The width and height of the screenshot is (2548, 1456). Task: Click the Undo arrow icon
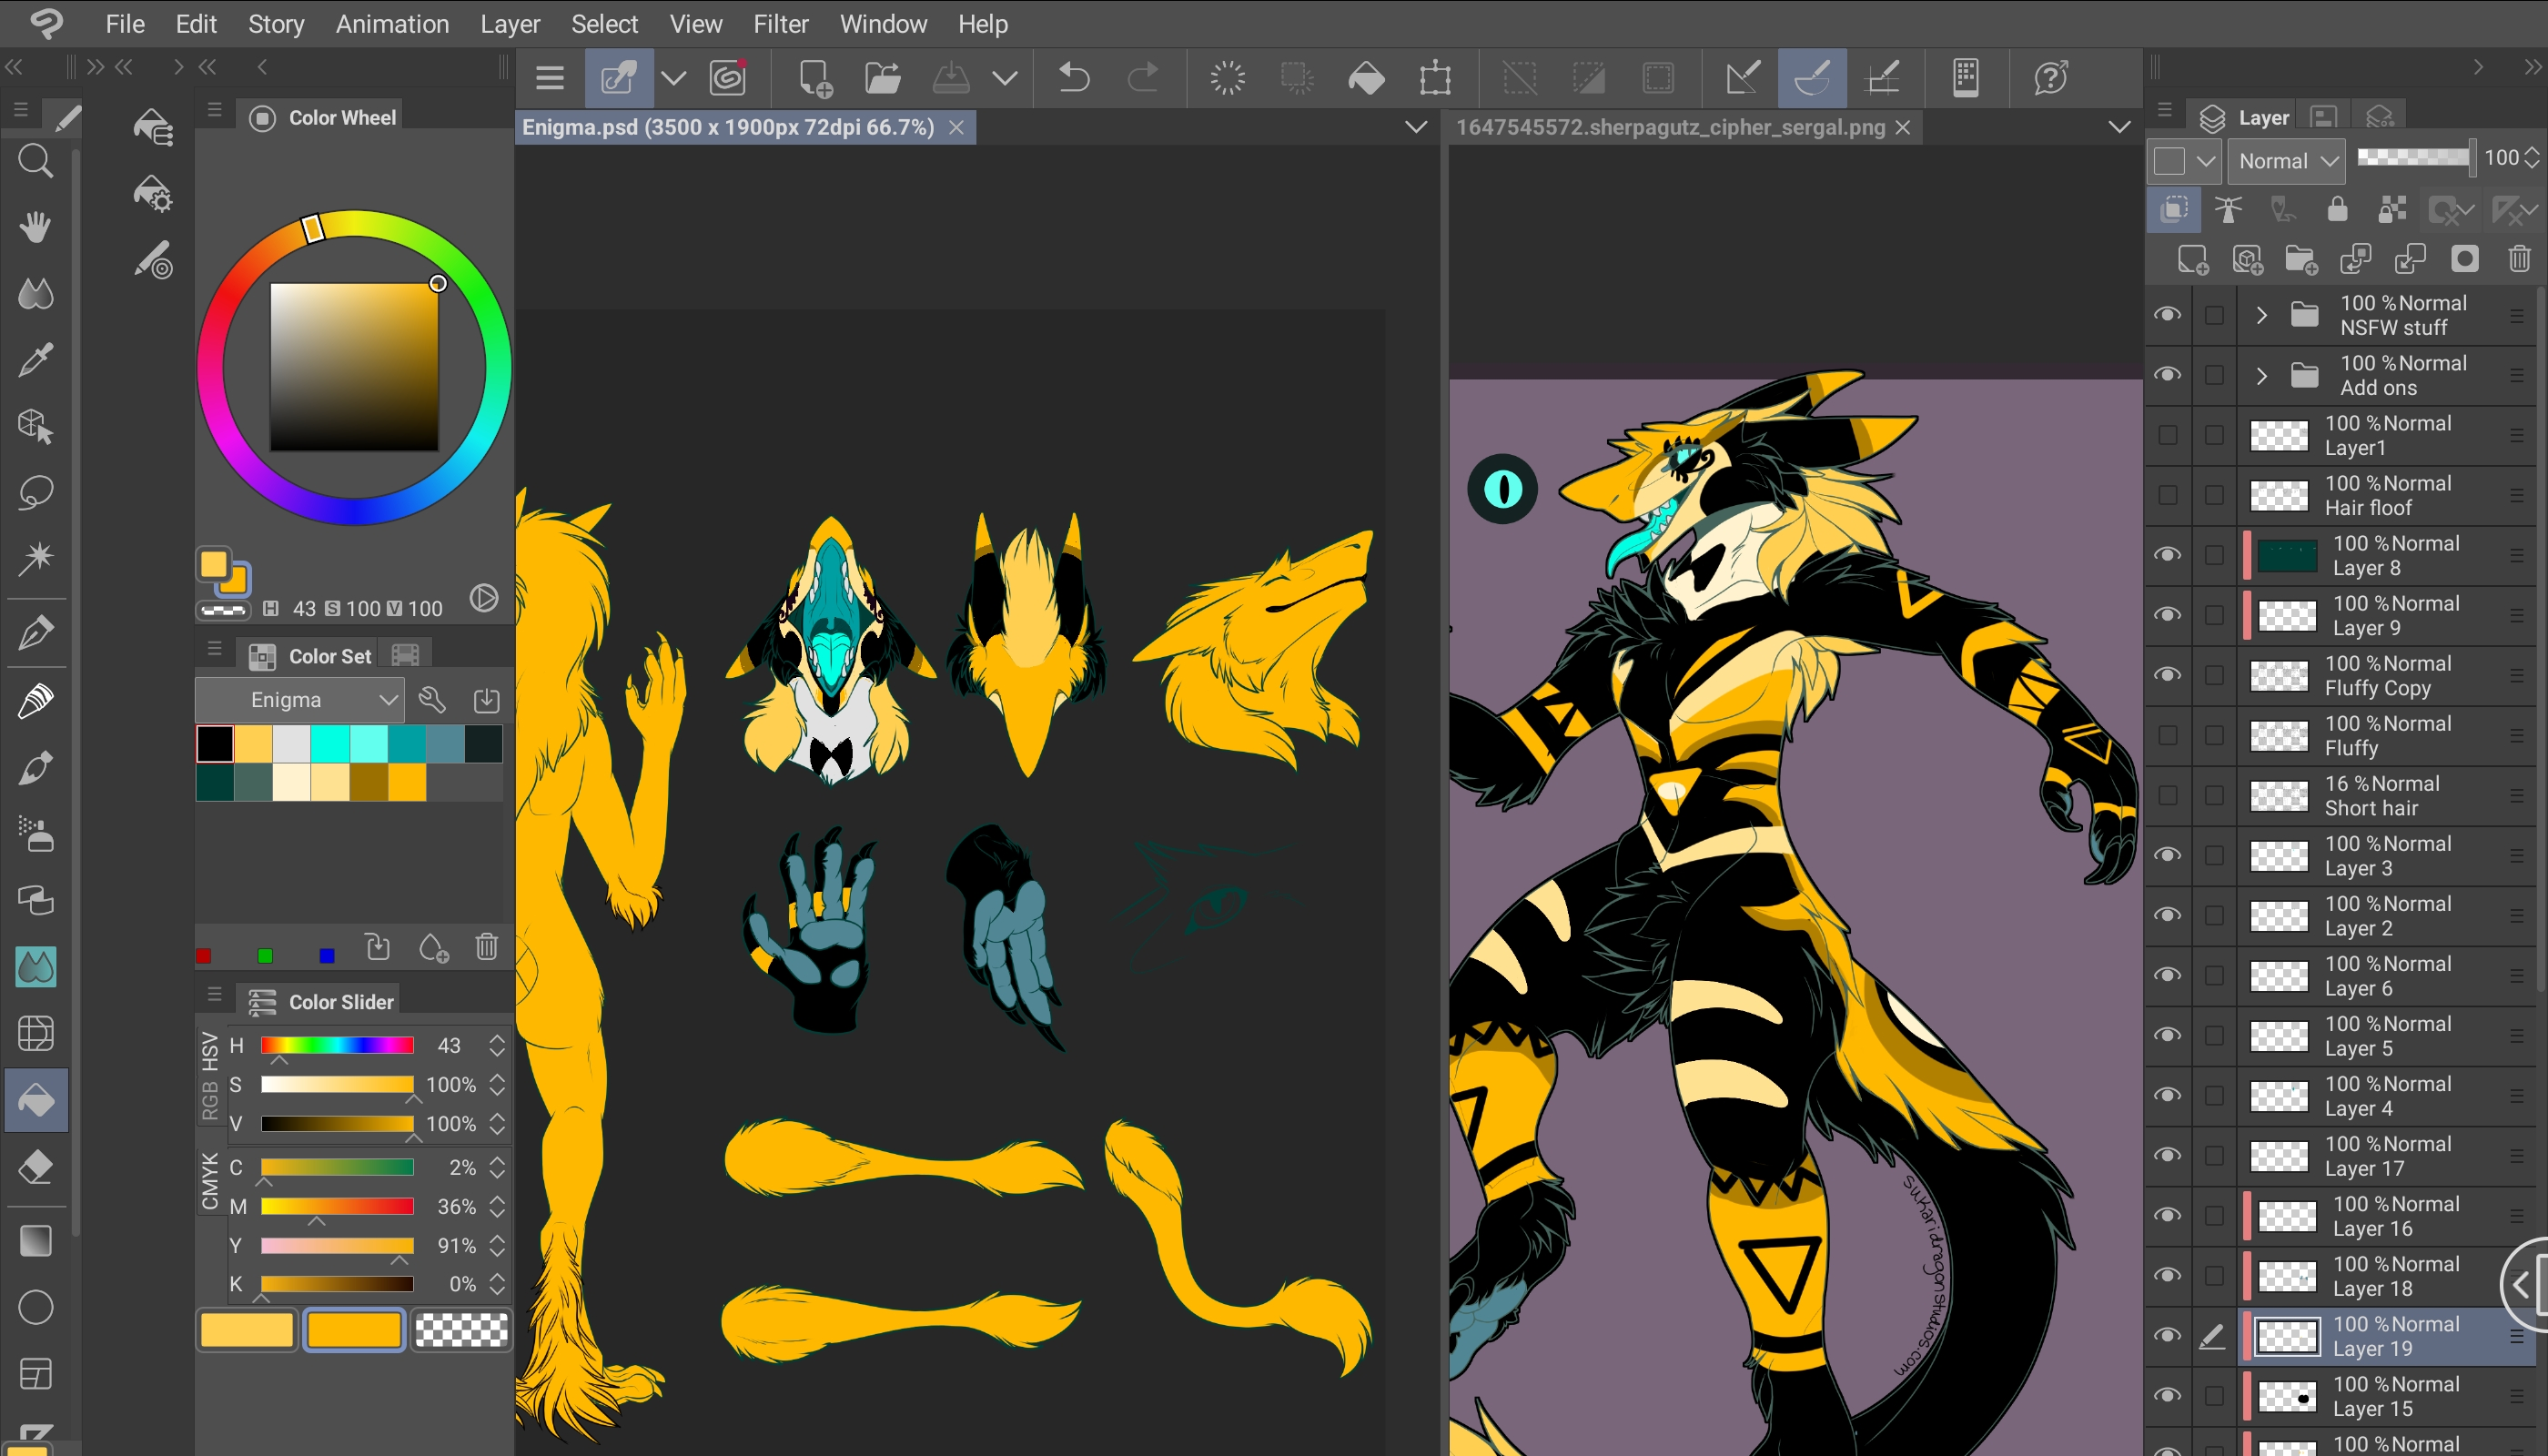click(1074, 78)
